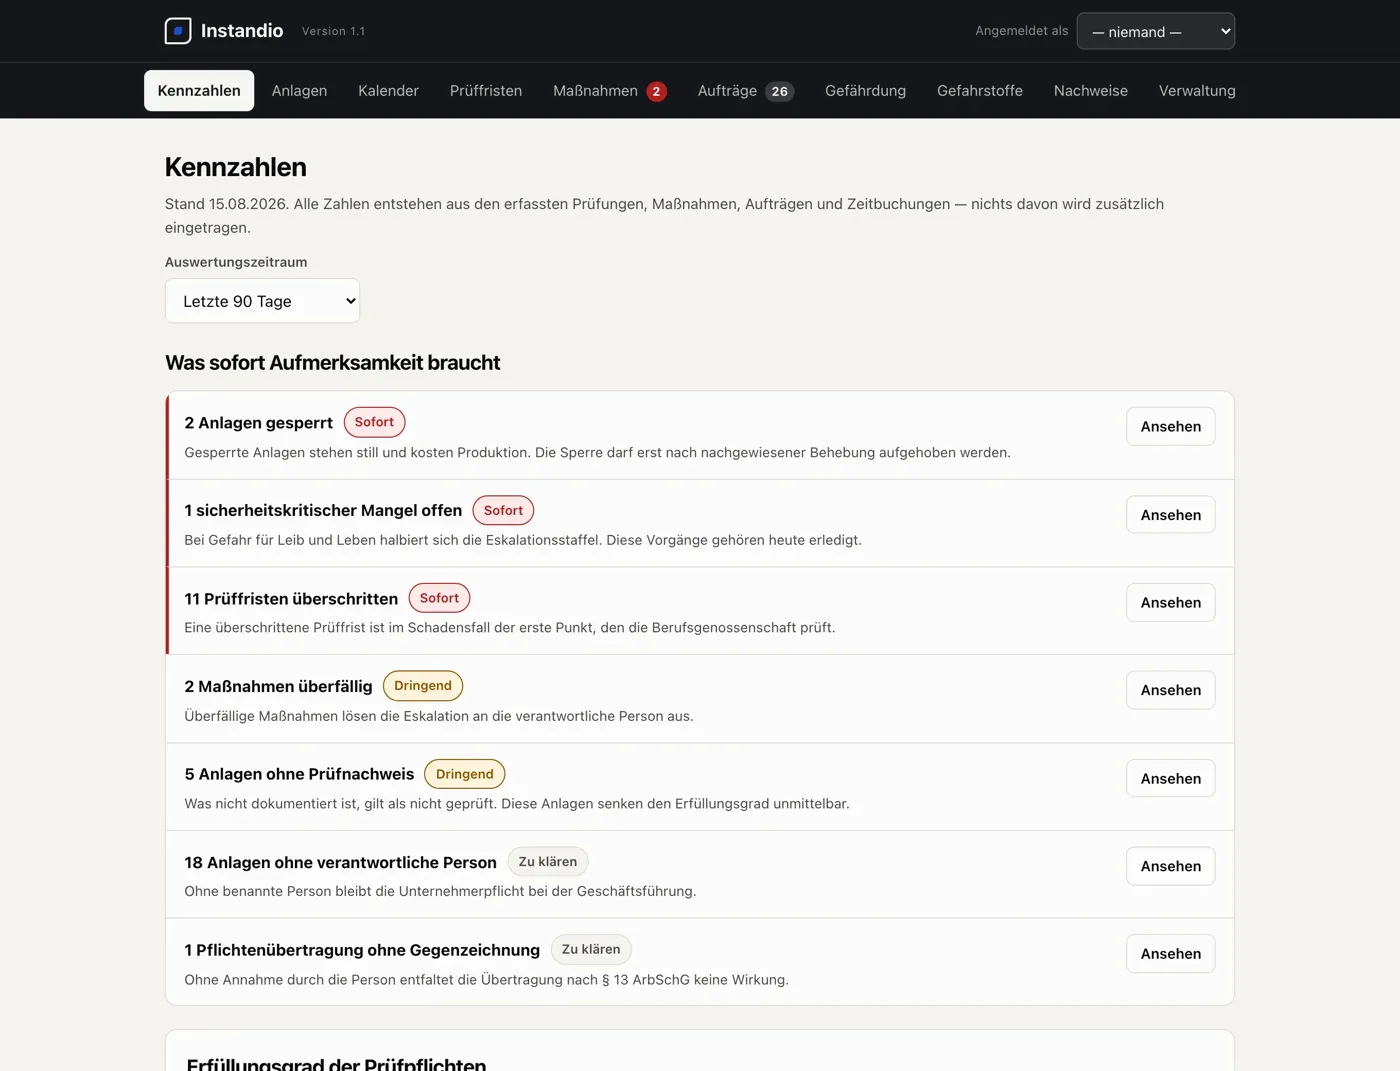Click 'Zu klären' beside Anlagen ohne verantwortliche Person
1400x1071 pixels.
coord(548,862)
